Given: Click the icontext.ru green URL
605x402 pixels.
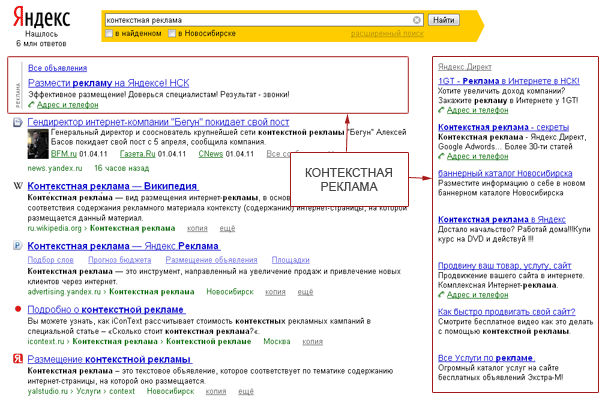Looking at the screenshot, I should (46, 342).
